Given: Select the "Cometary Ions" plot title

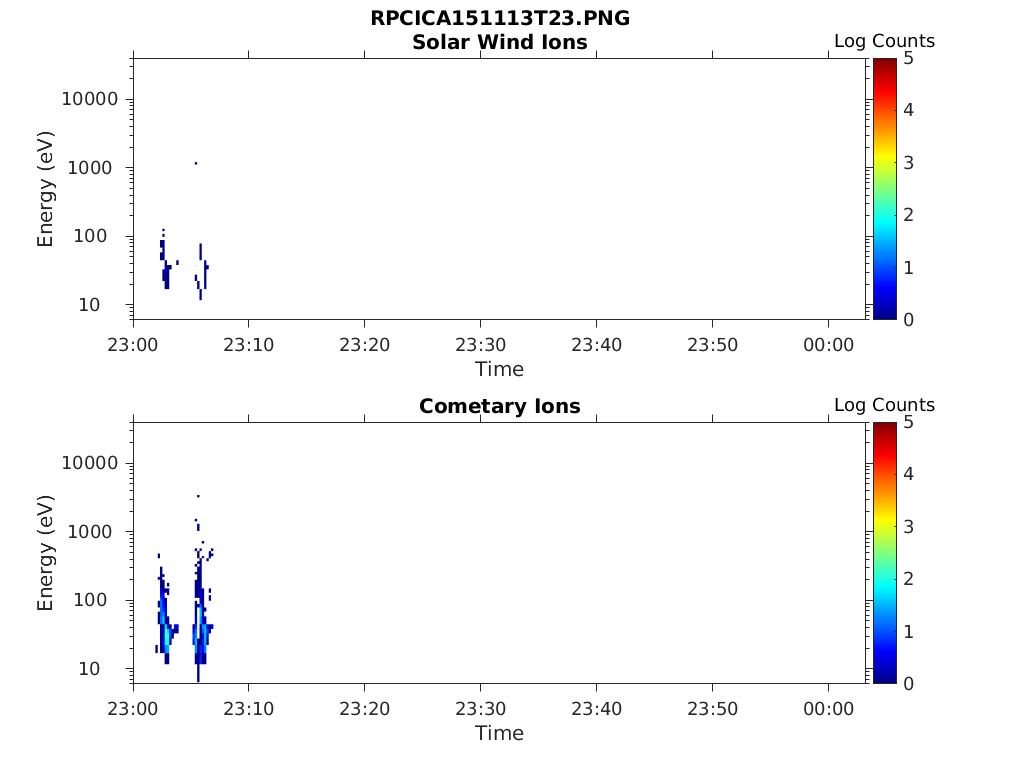Looking at the screenshot, I should (500, 406).
